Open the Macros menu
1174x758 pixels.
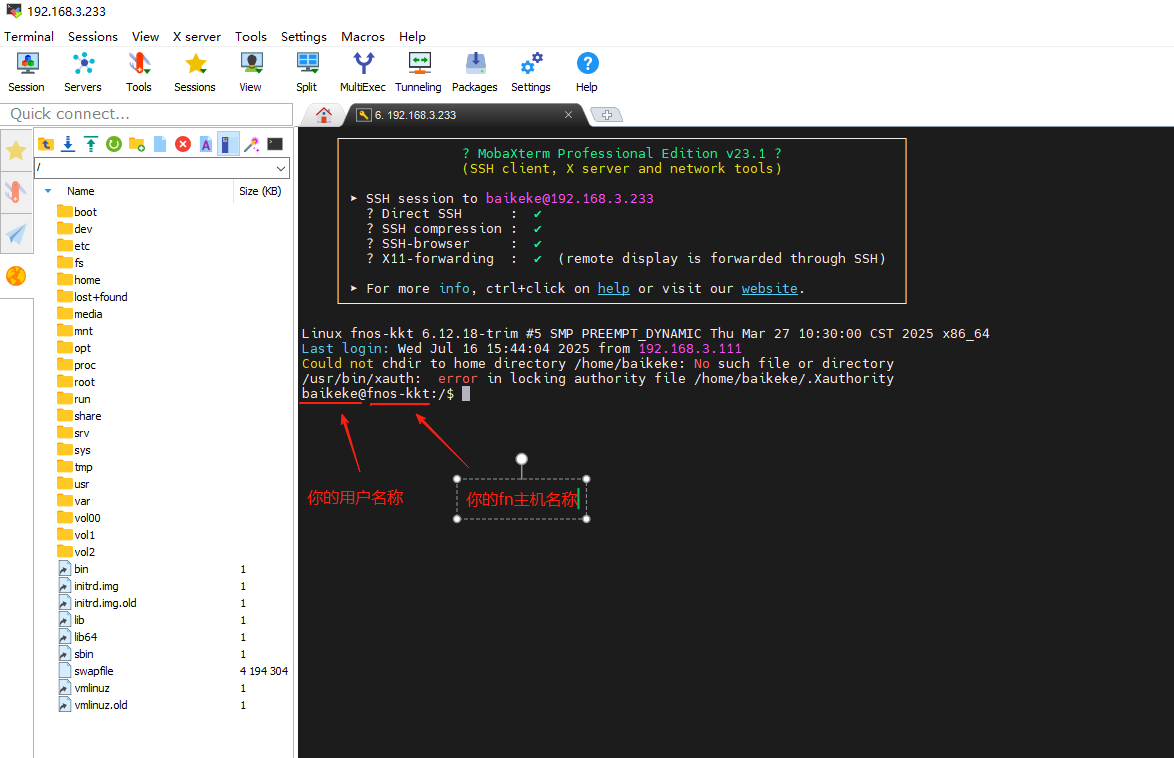click(x=362, y=36)
